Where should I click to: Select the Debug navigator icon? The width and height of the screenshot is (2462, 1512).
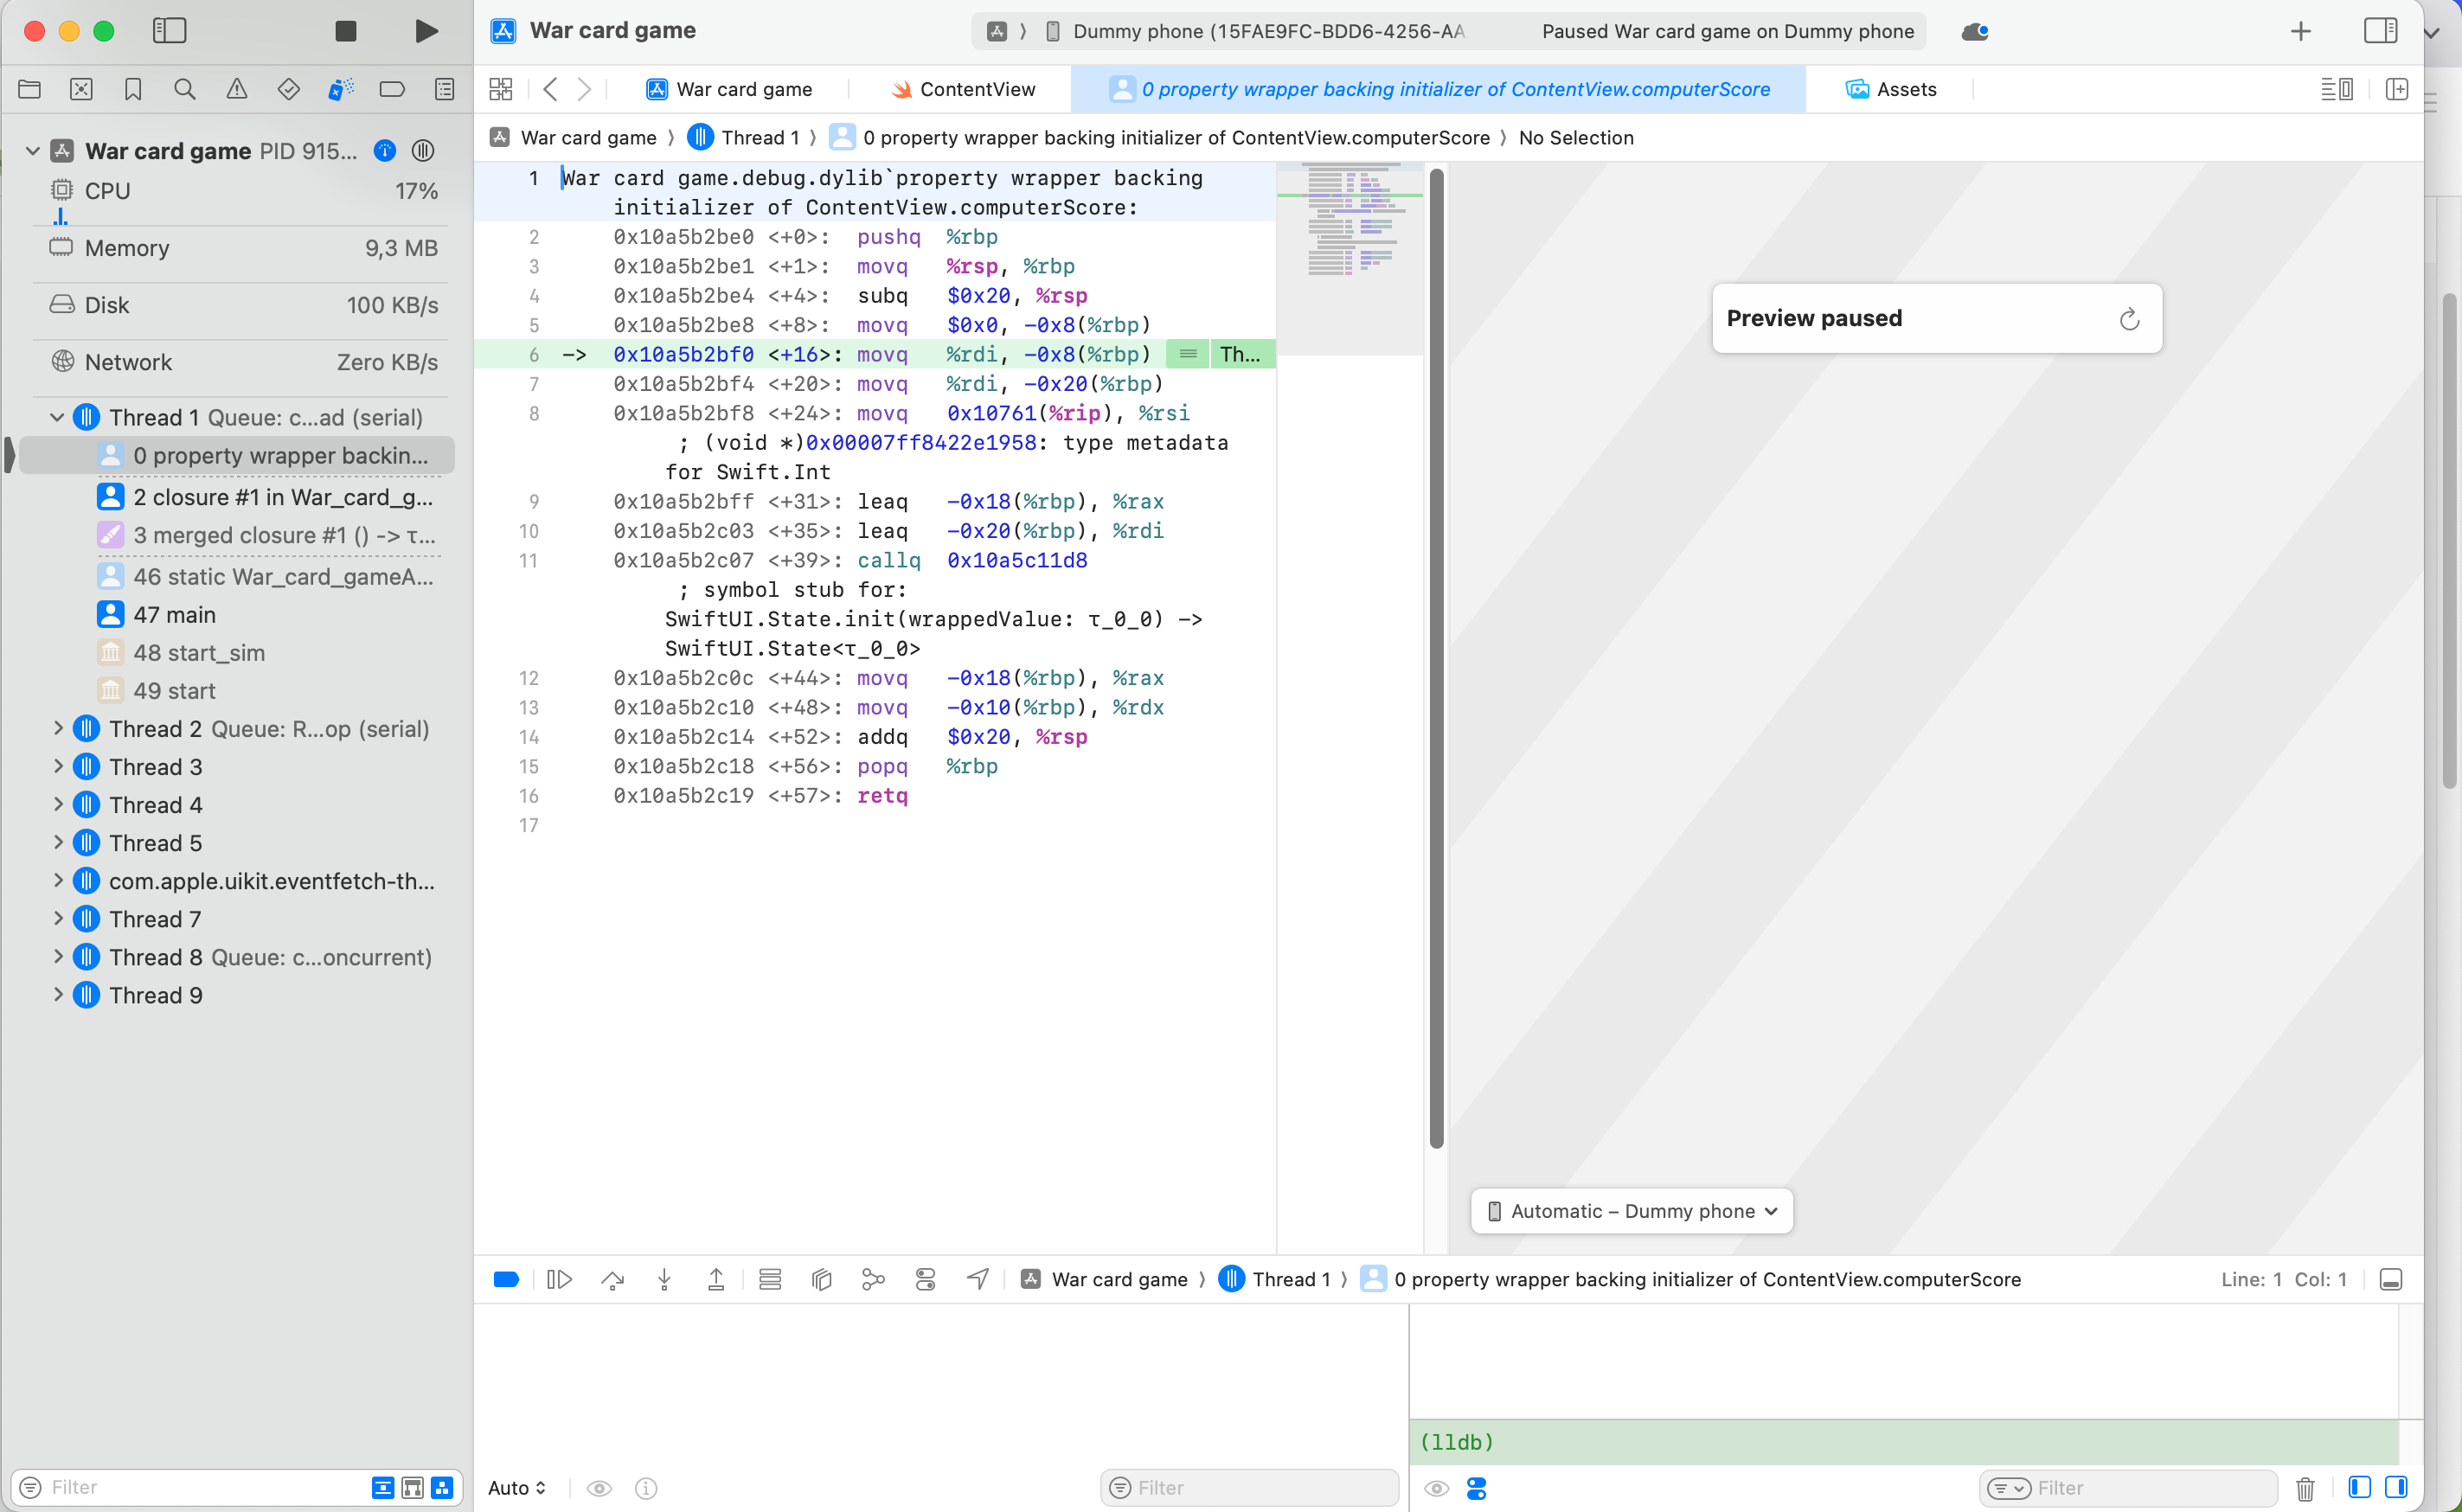pos(341,89)
